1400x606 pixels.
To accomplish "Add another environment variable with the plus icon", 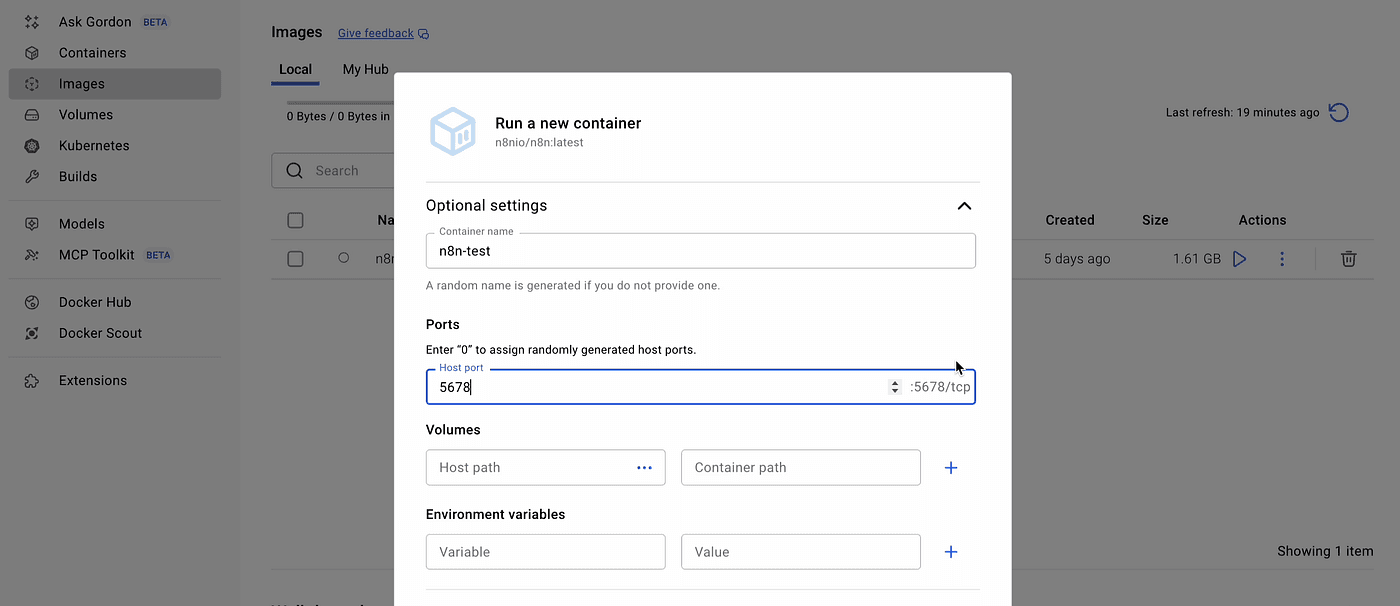I will pos(951,552).
